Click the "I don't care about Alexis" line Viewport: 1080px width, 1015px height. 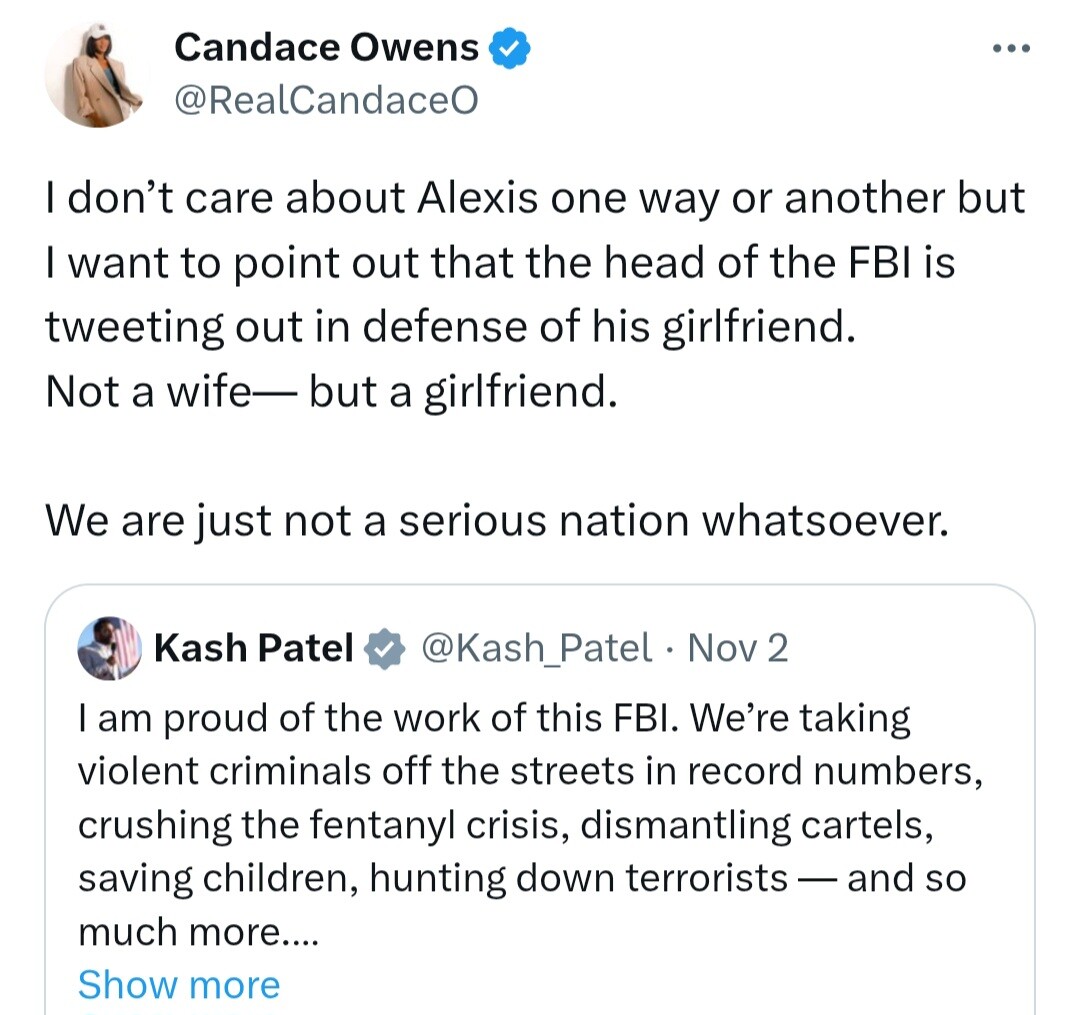[535, 199]
